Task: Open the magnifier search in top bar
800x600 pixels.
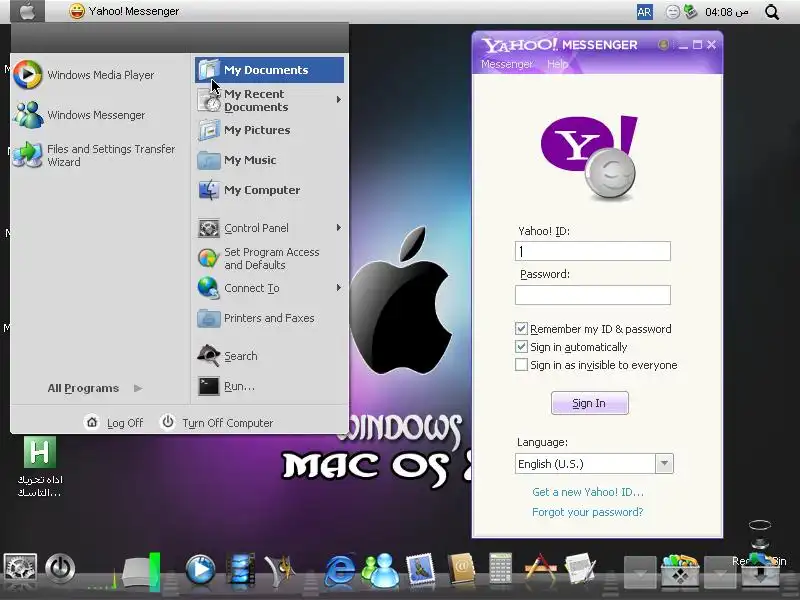Action: point(772,12)
